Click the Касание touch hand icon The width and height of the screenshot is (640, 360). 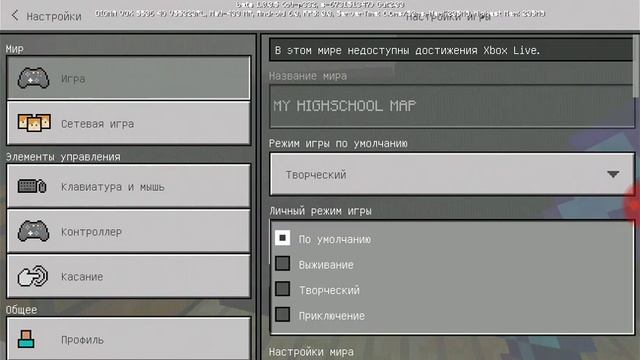click(x=33, y=276)
